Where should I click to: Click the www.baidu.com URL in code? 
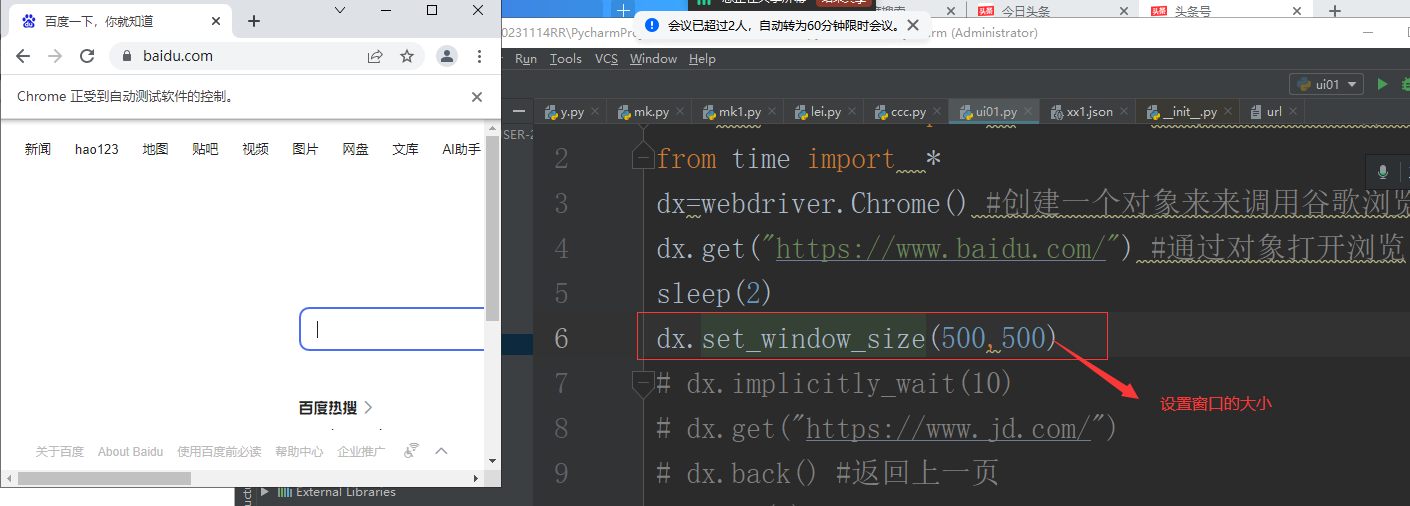[x=940, y=249]
